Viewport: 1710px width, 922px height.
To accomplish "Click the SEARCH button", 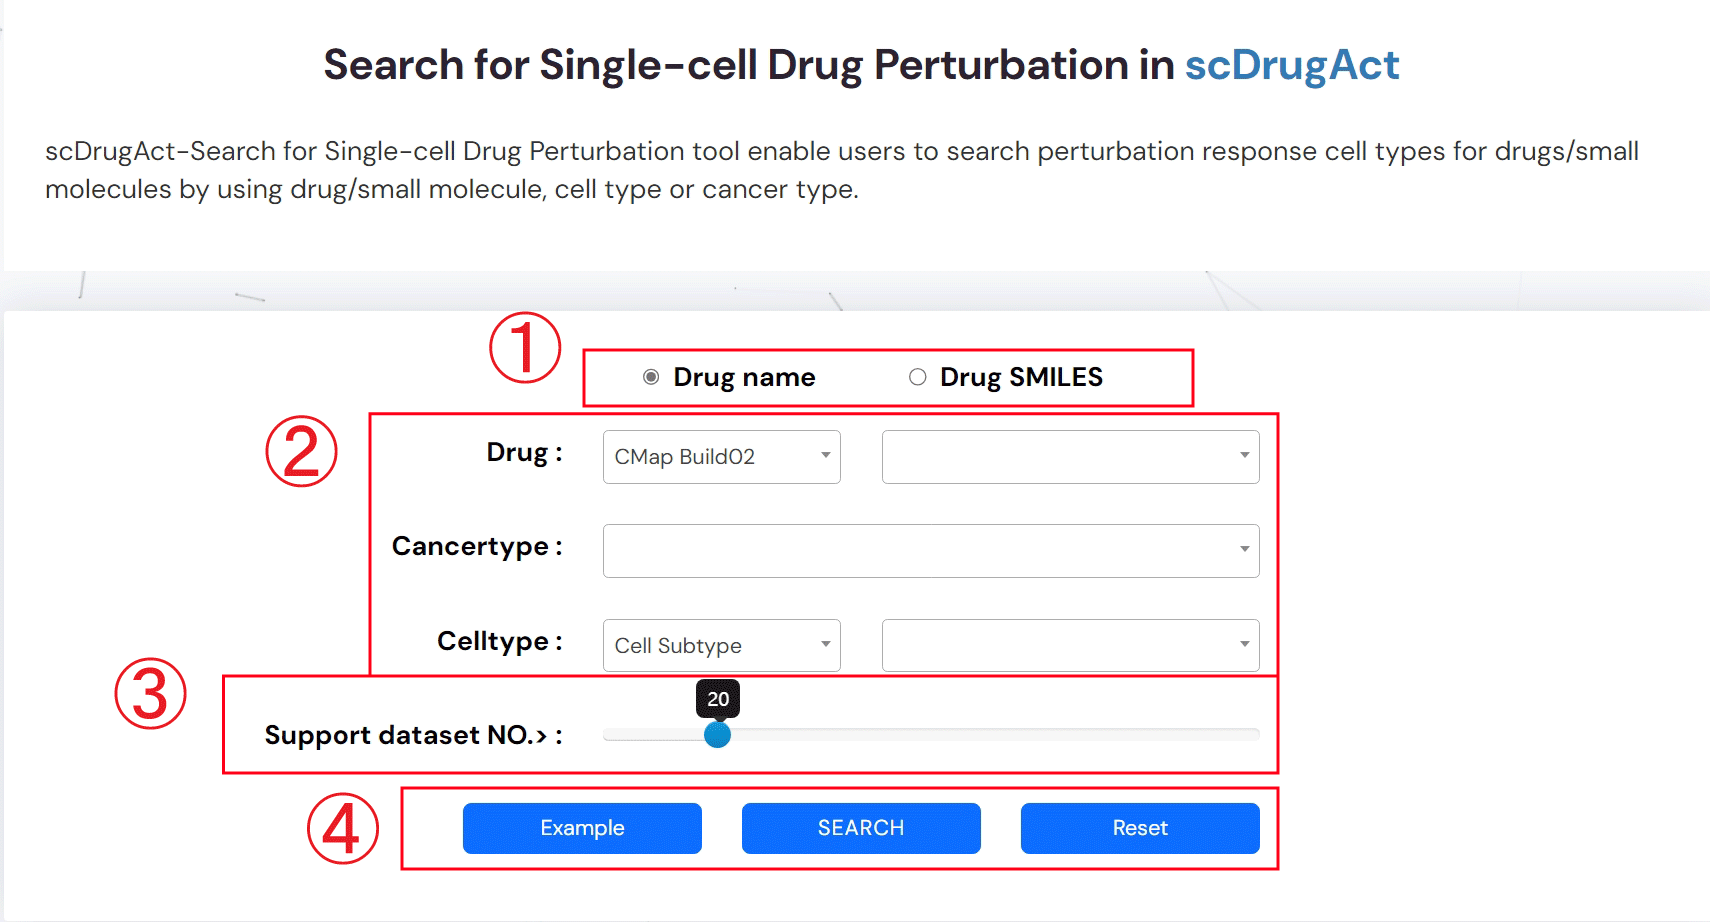I will pyautogui.click(x=860, y=828).
